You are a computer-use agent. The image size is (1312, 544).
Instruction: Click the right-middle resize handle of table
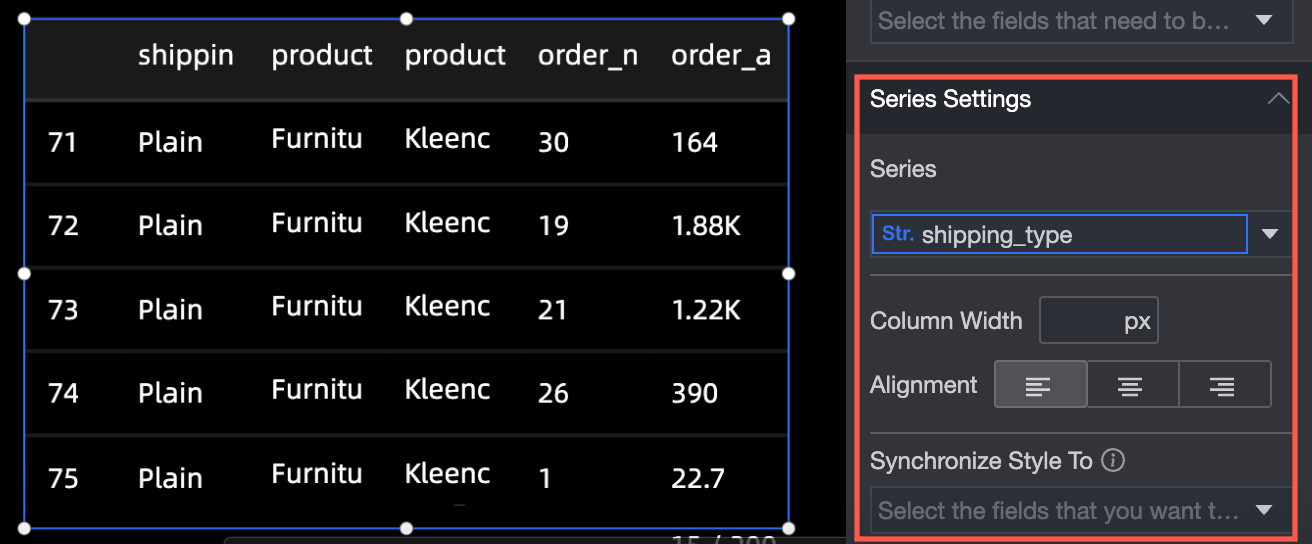(x=788, y=273)
